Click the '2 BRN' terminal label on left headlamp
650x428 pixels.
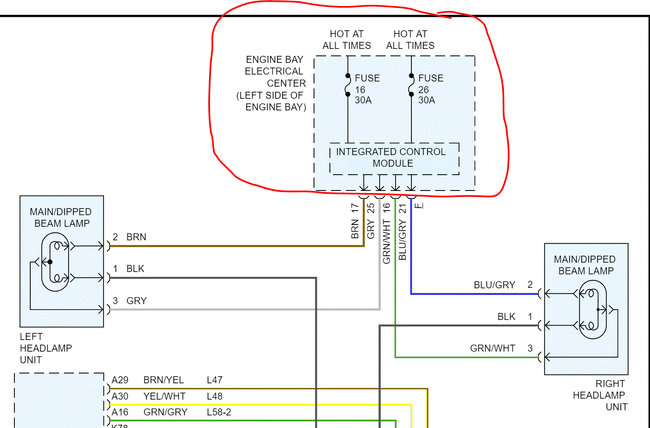click(129, 237)
